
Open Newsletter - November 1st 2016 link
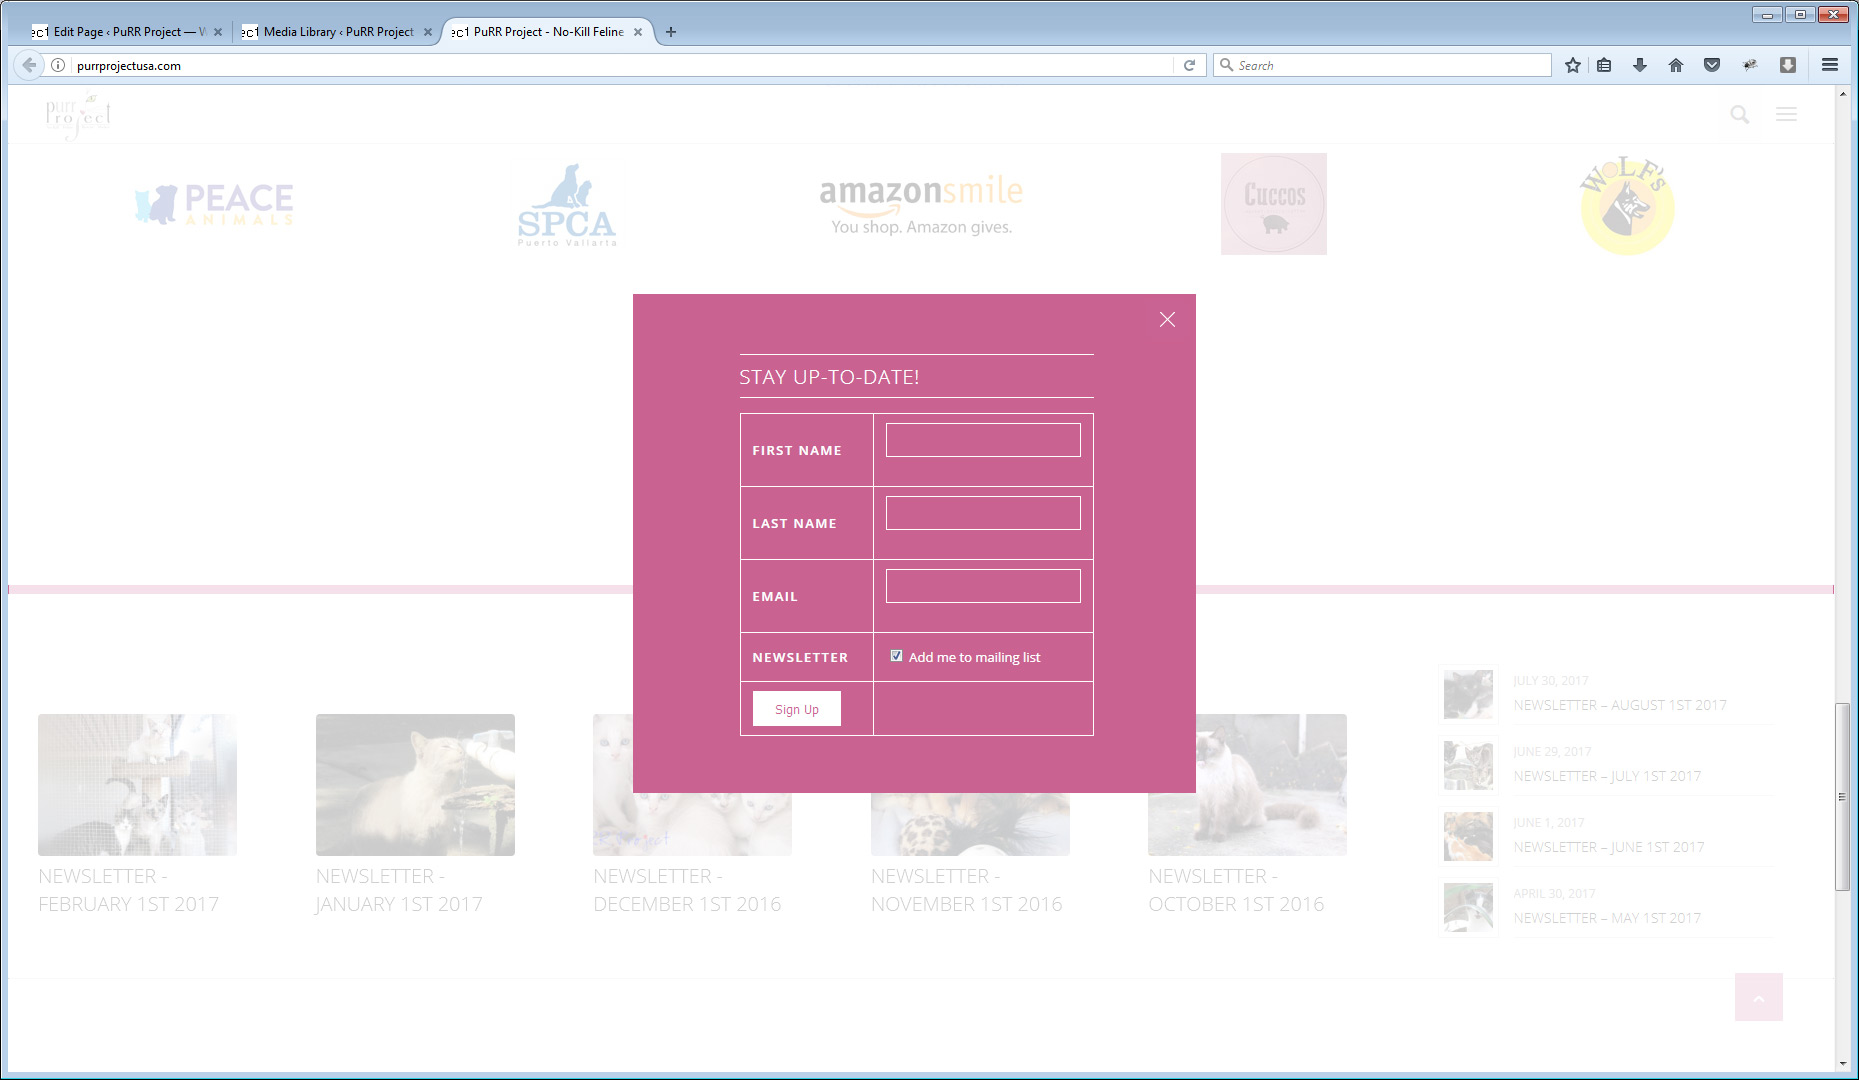point(966,890)
